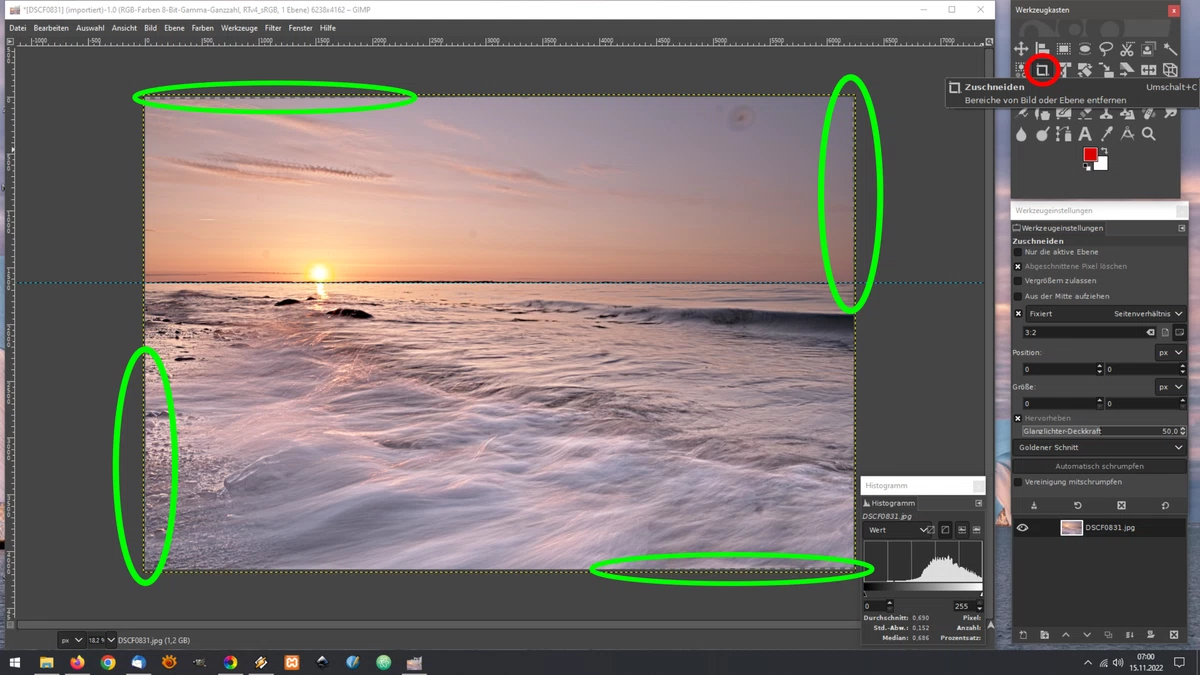Screen dimensions: 1200x675
Task: Select the Crop (Zuschneiden) tool
Action: tap(1042, 70)
